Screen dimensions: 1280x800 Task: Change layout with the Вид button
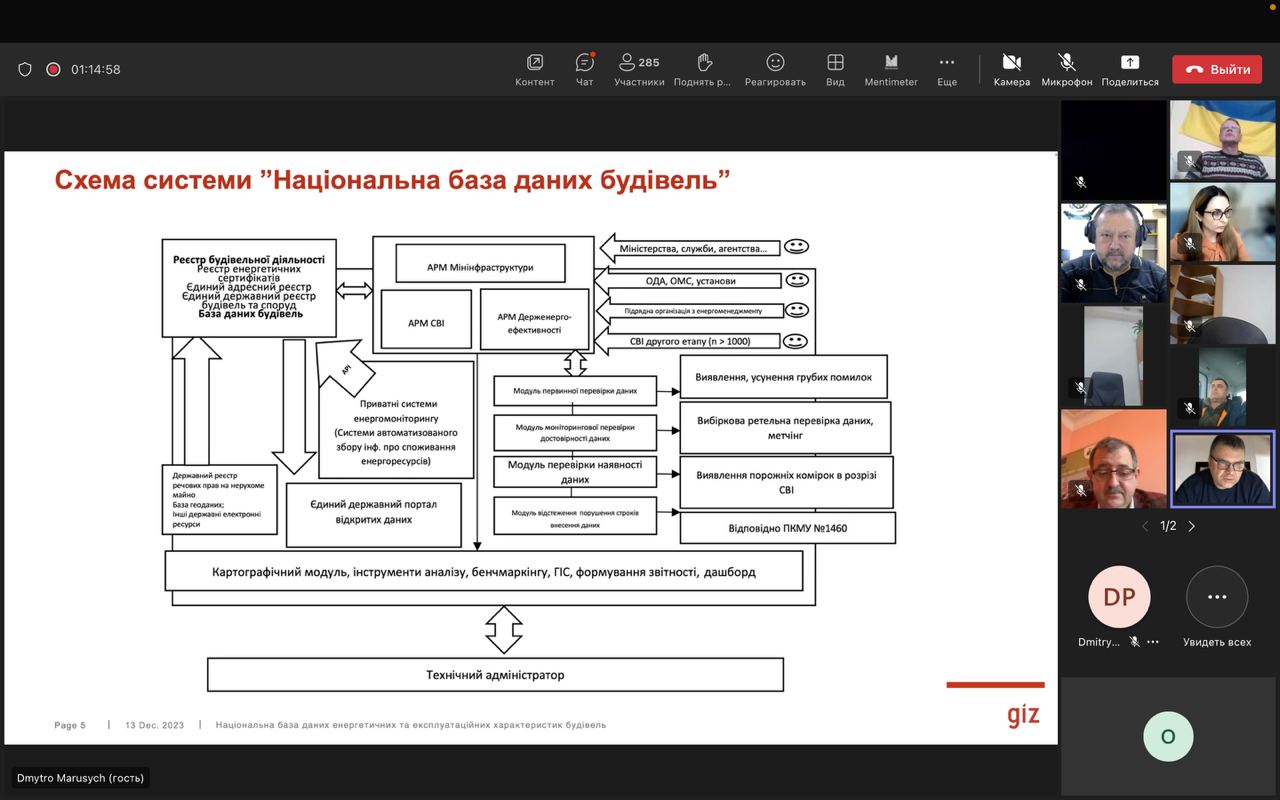pos(835,70)
